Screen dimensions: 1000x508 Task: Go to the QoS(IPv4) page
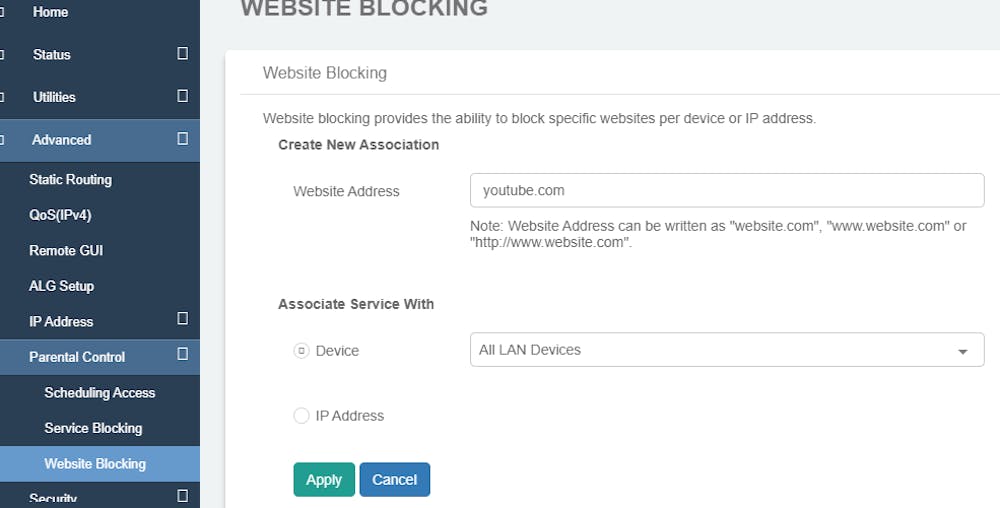[x=60, y=215]
